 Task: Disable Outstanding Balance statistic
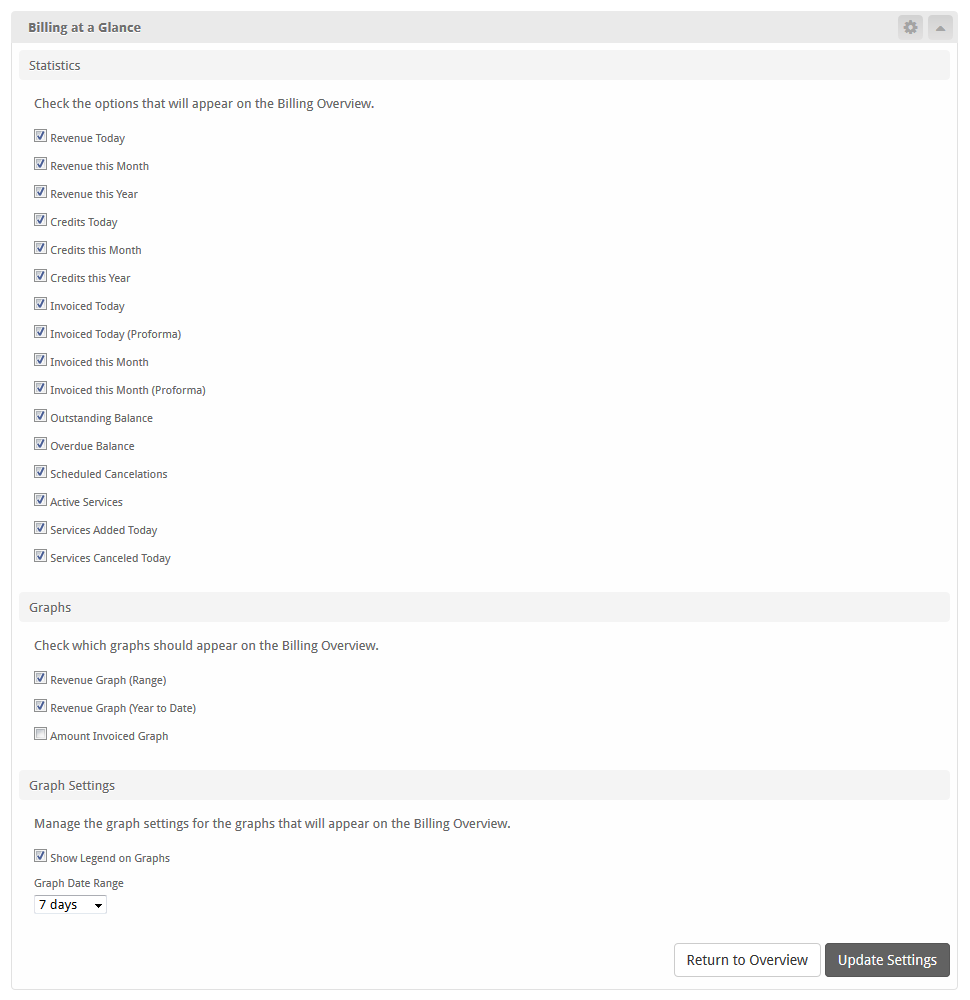click(41, 416)
